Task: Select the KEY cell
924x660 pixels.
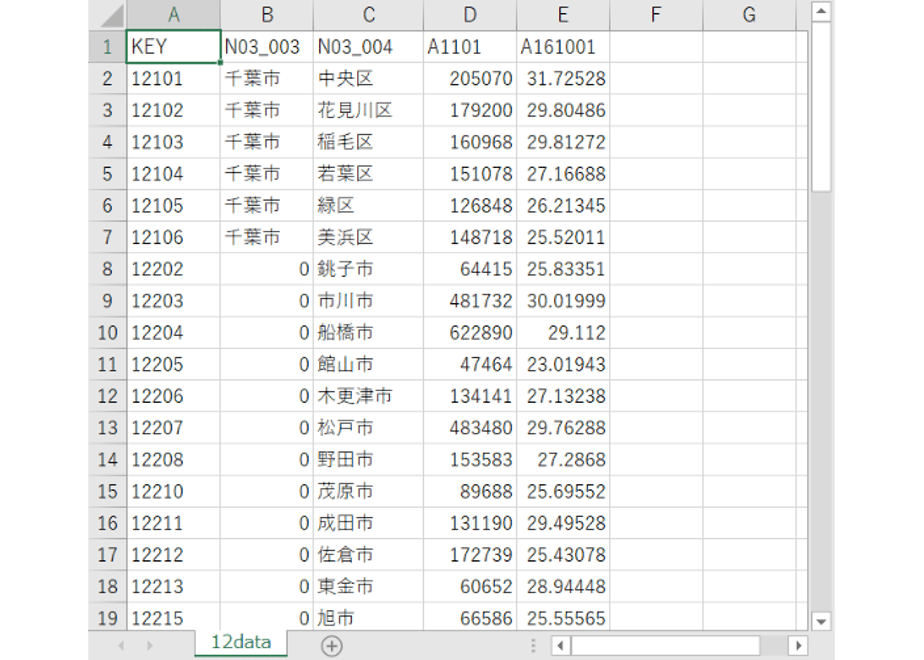Action: click(173, 47)
